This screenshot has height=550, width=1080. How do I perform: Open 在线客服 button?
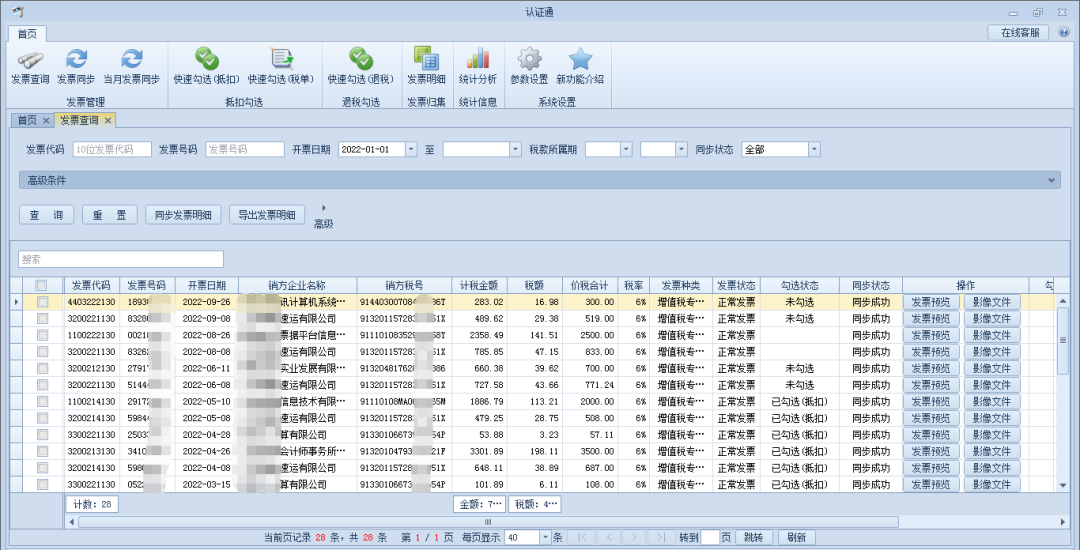(x=1019, y=32)
